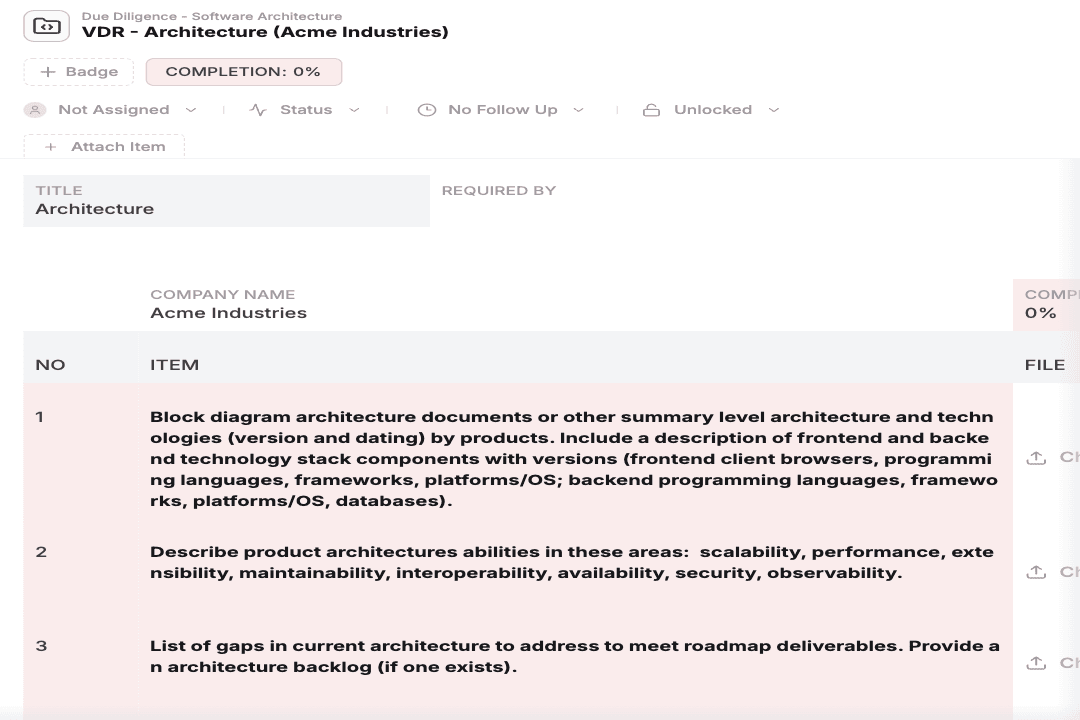Click the Not Assigned avatar icon
Viewport: 1080px width, 720px height.
34,110
